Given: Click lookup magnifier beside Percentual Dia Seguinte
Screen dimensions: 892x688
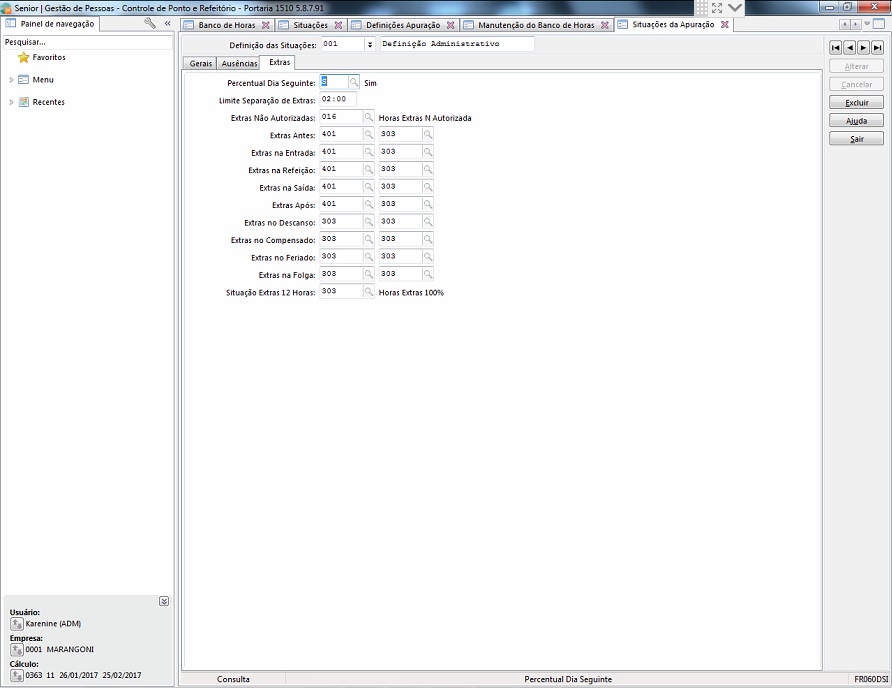Looking at the screenshot, I should [354, 83].
